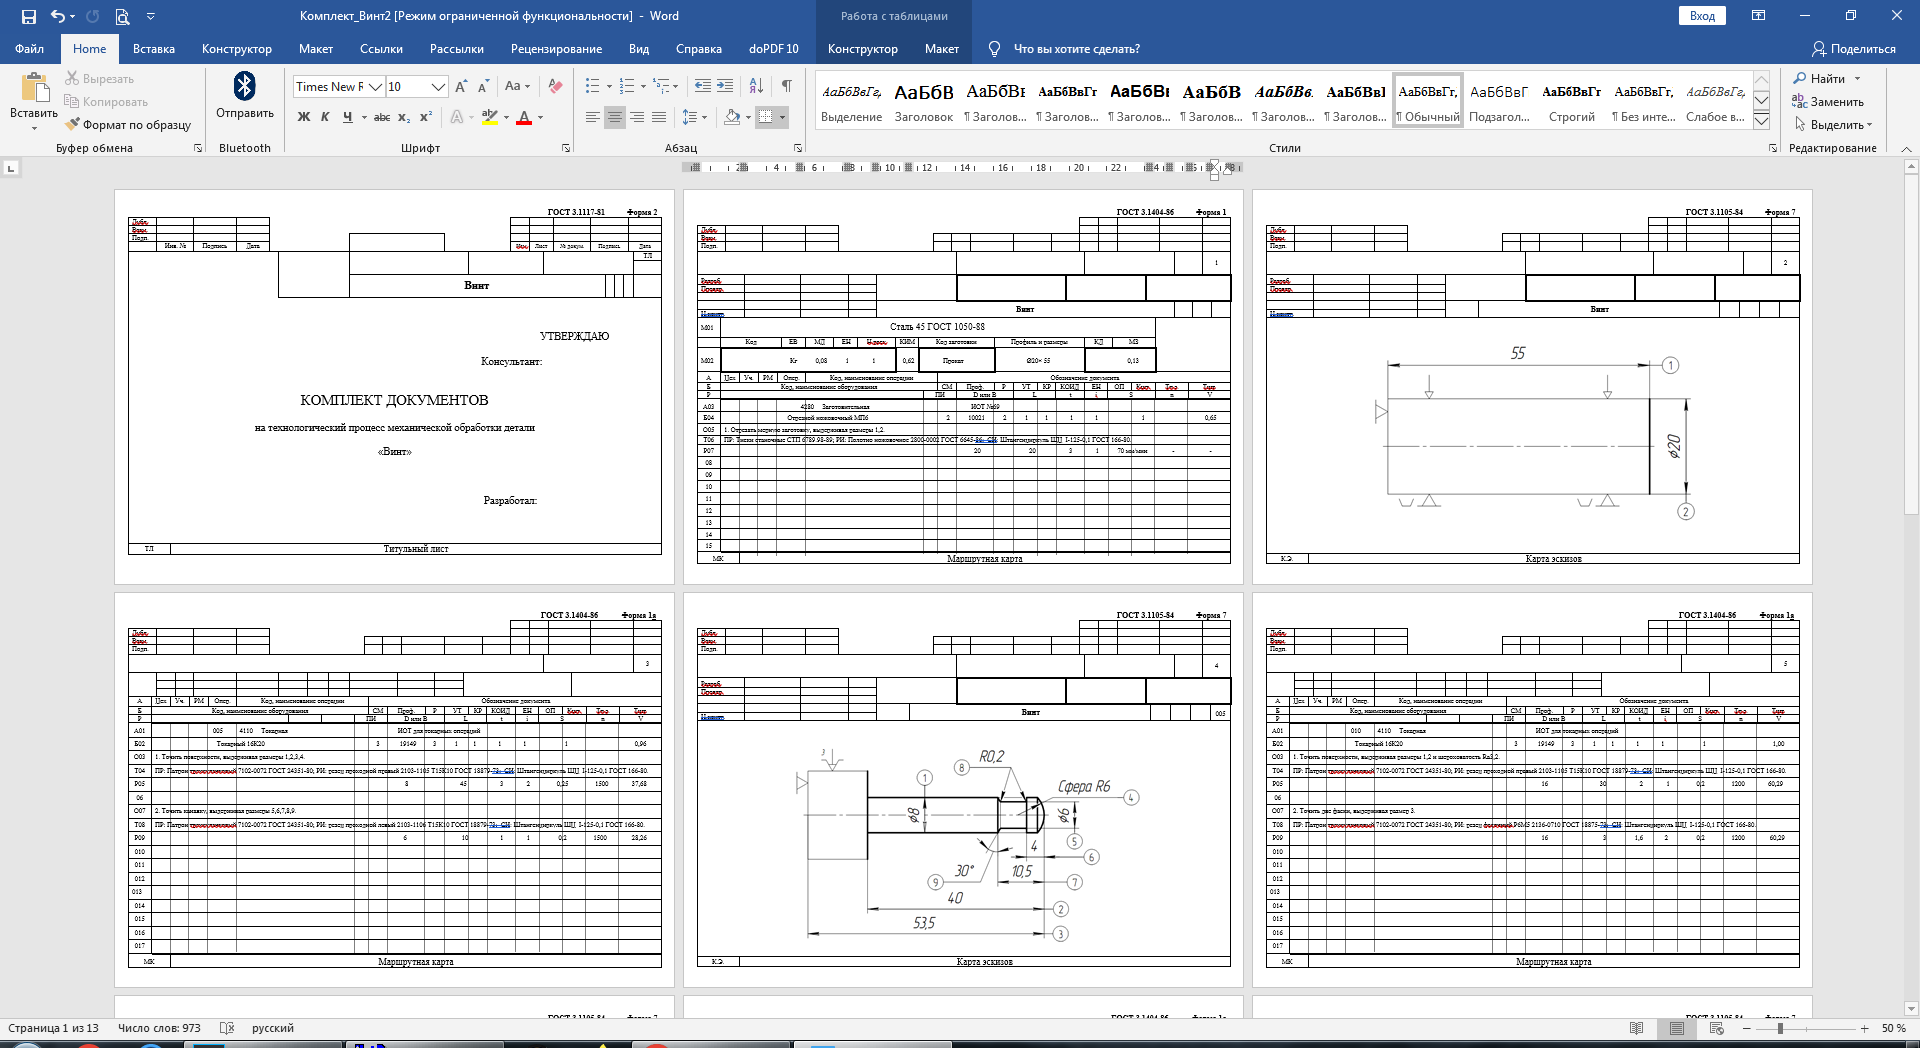Click the Поделиться button
The height and width of the screenshot is (1048, 1920).
pyautogui.click(x=1853, y=49)
